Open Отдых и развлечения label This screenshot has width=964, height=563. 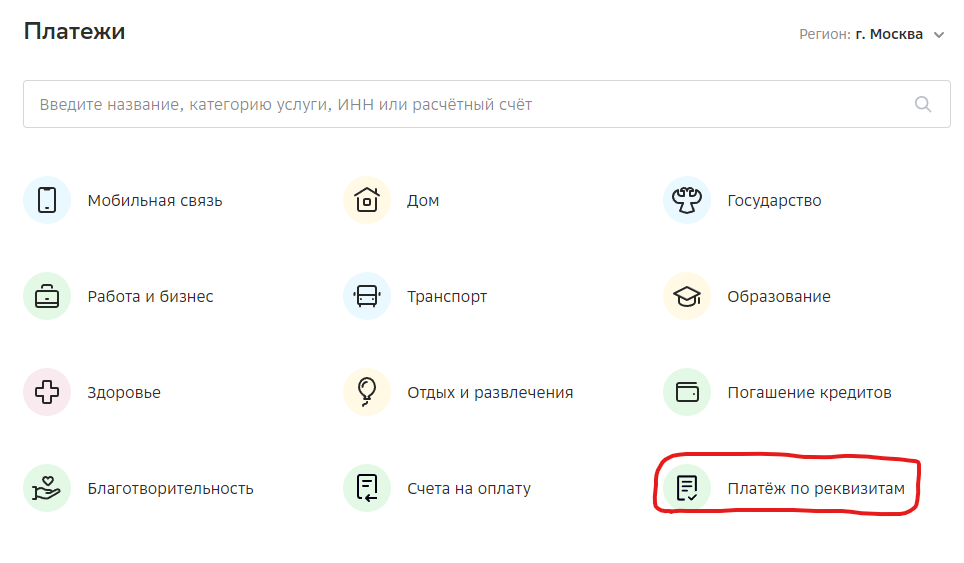coord(490,393)
